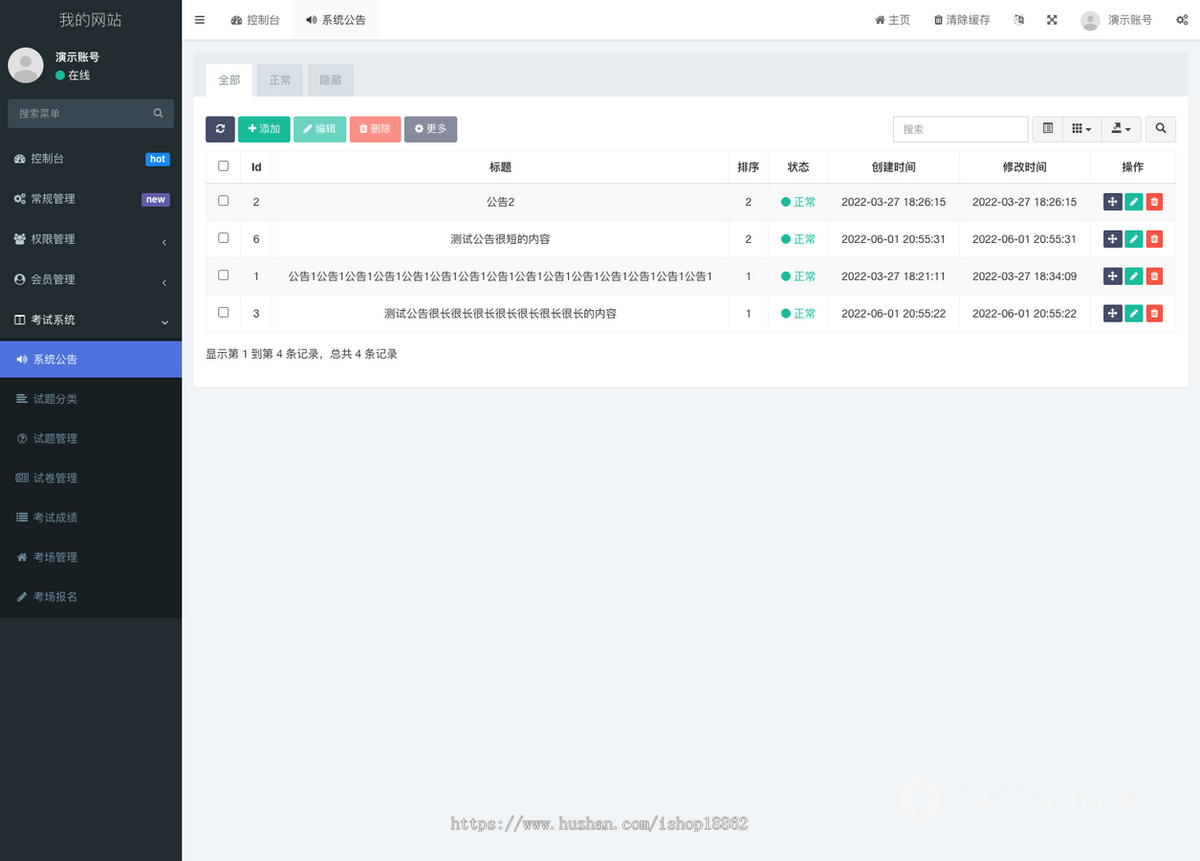Click the 更多 button

click(430, 128)
